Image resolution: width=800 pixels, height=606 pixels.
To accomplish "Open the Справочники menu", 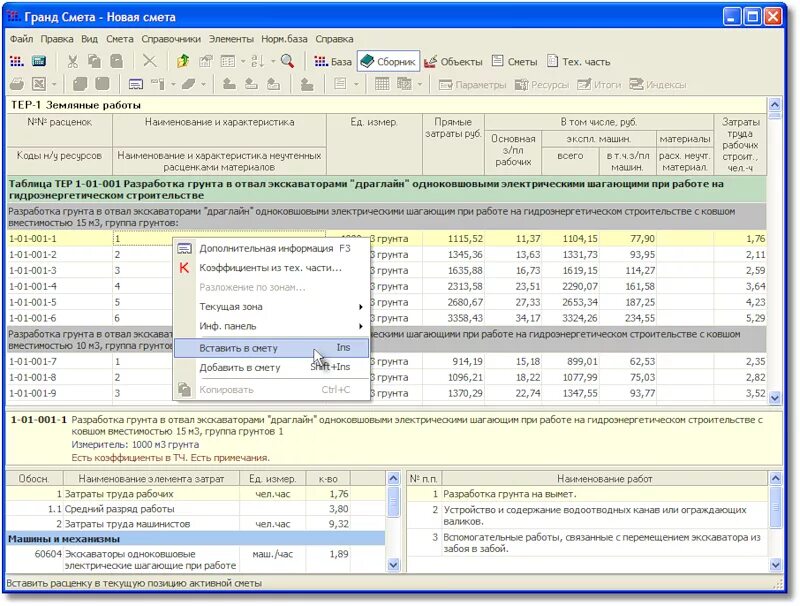I will pos(171,39).
